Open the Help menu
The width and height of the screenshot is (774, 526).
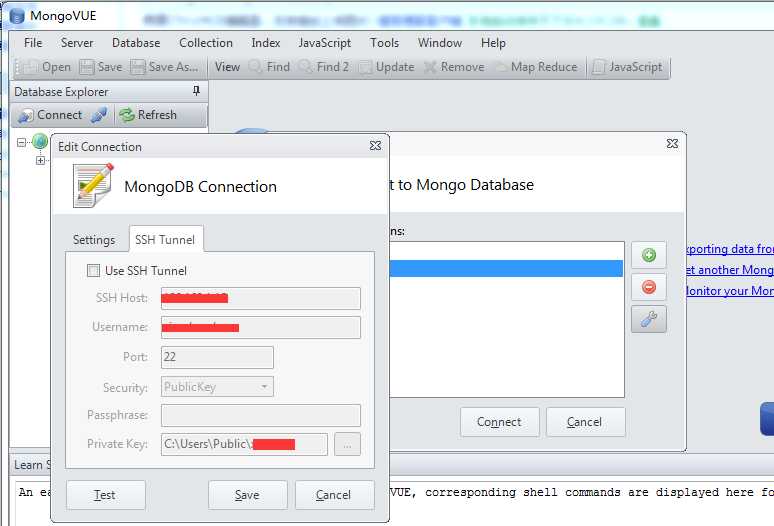(x=493, y=43)
